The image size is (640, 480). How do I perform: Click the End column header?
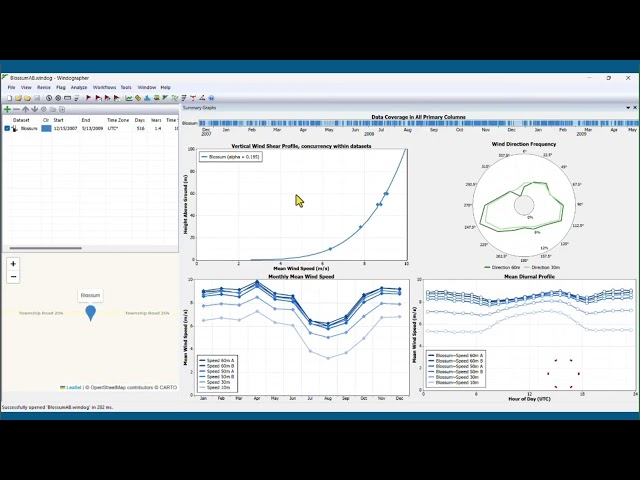85,120
